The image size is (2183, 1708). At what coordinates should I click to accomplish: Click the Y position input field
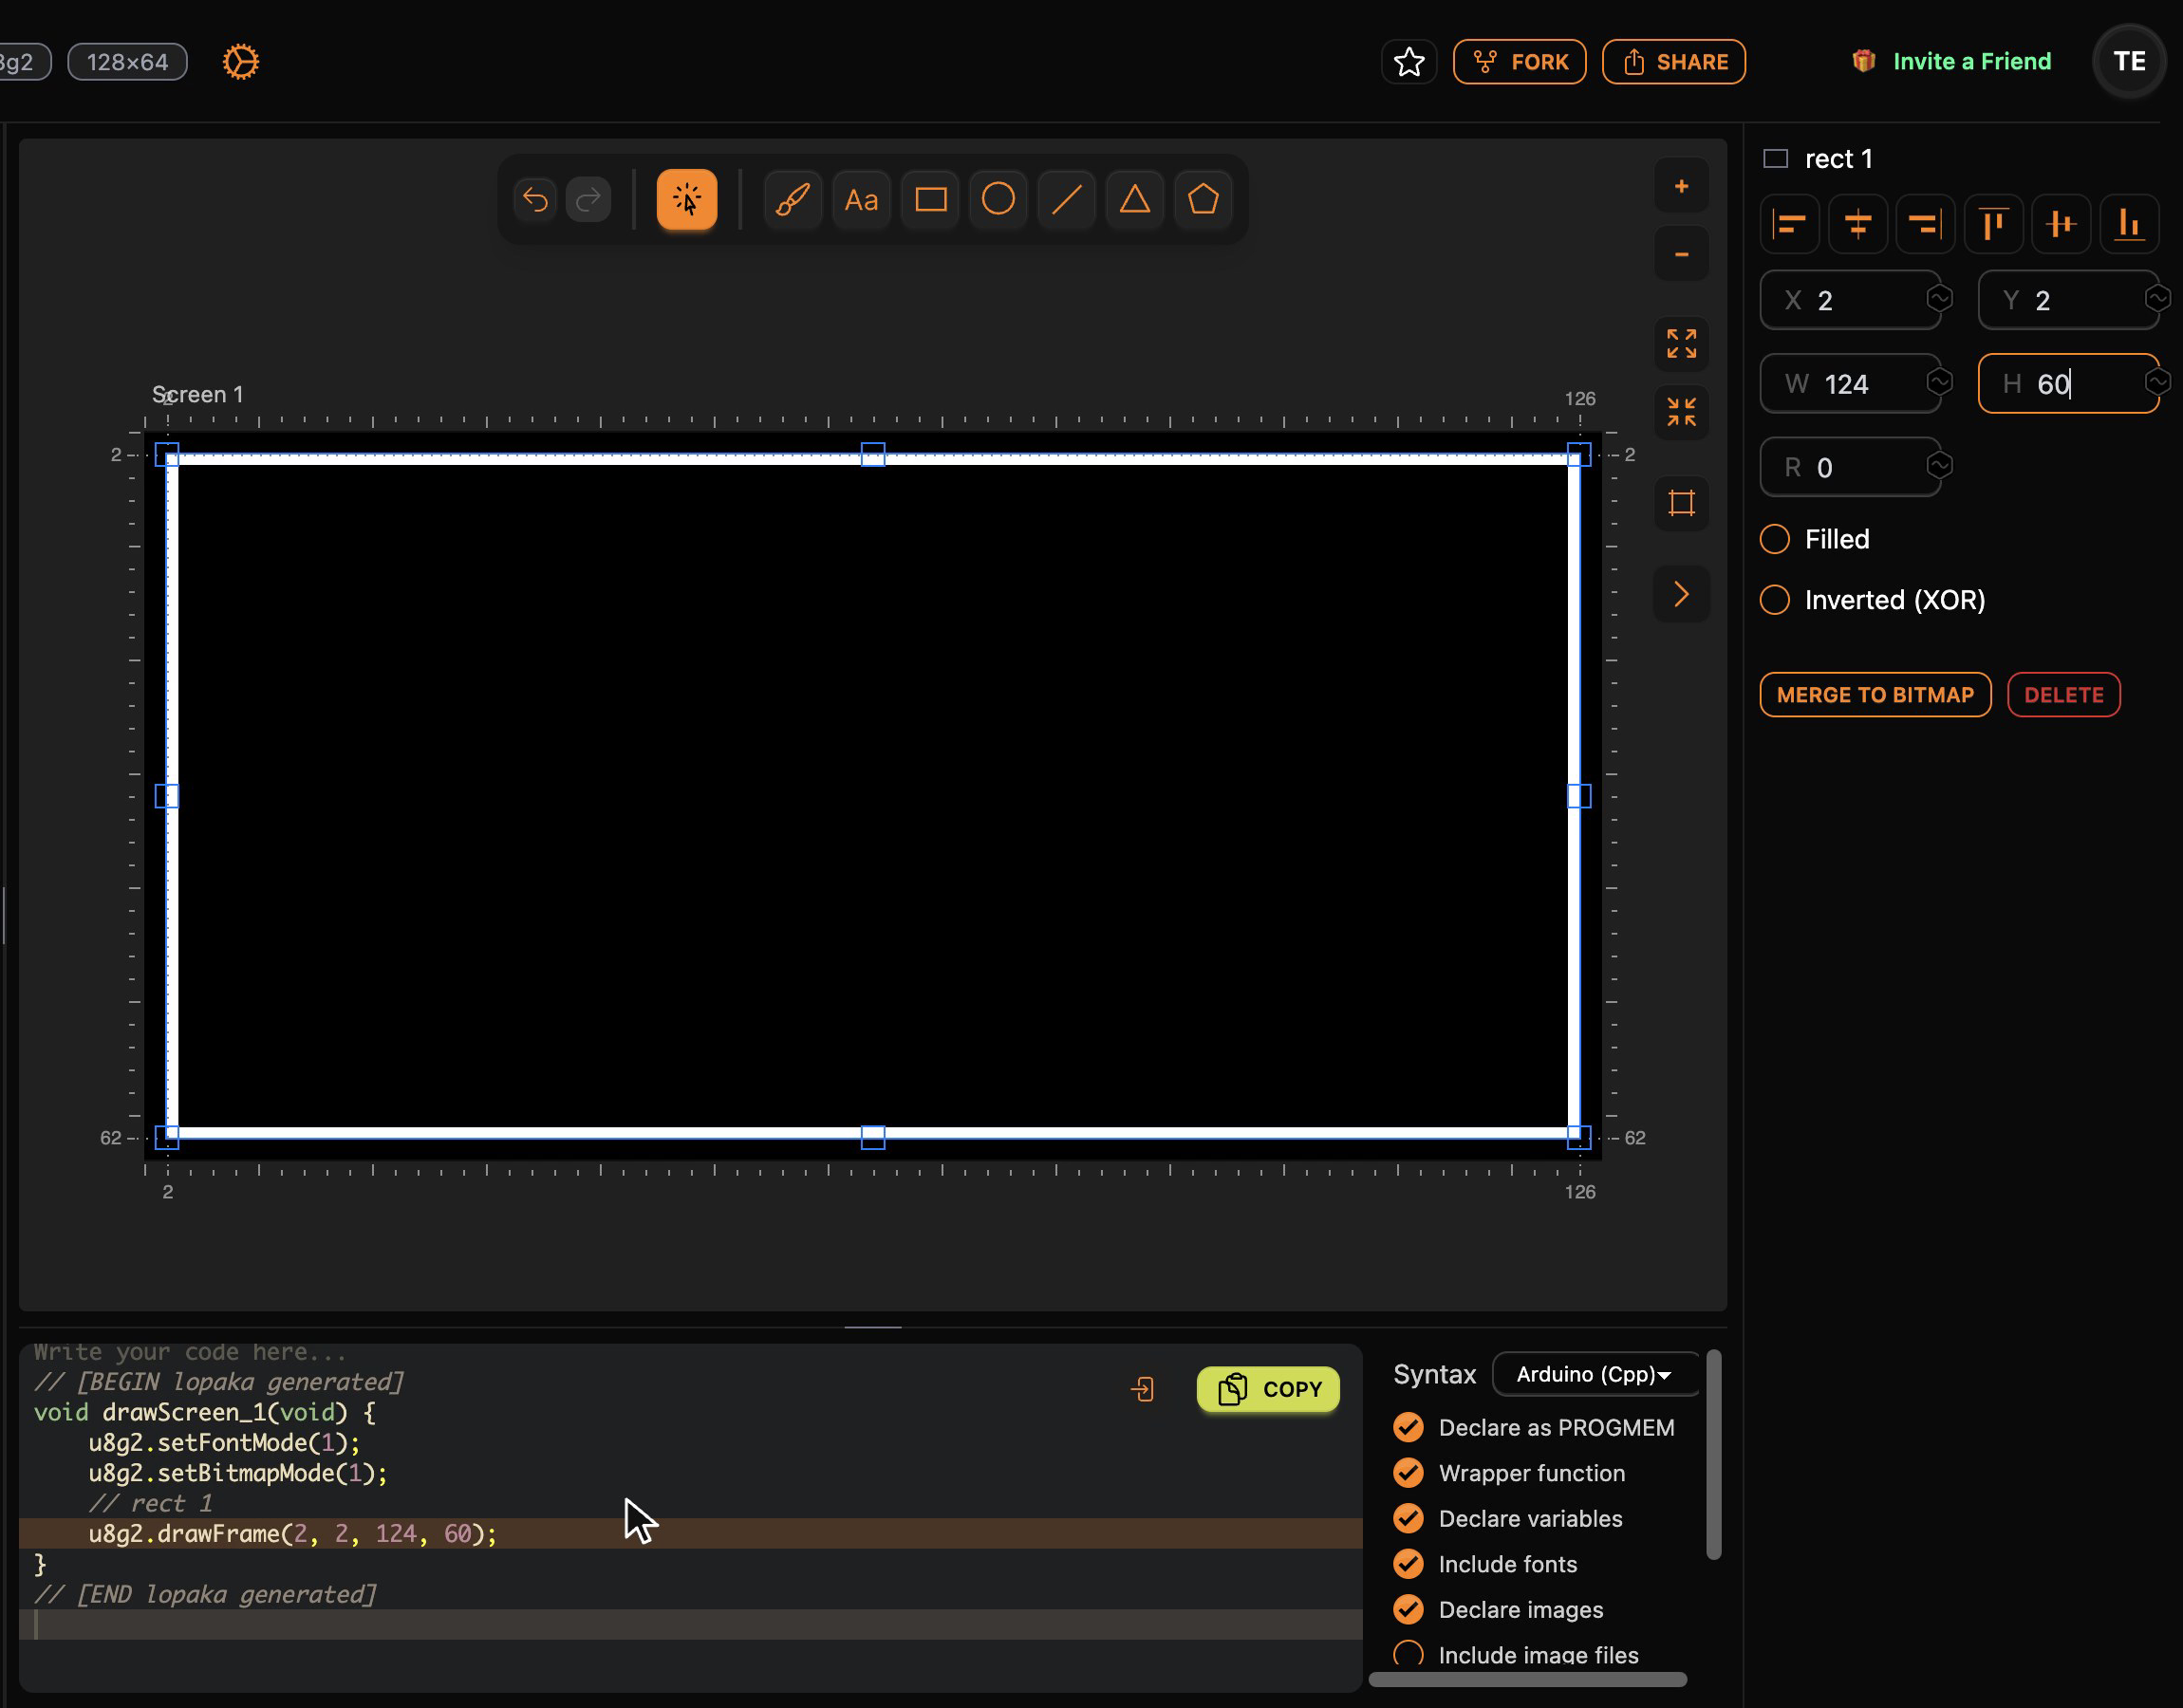tap(2069, 300)
